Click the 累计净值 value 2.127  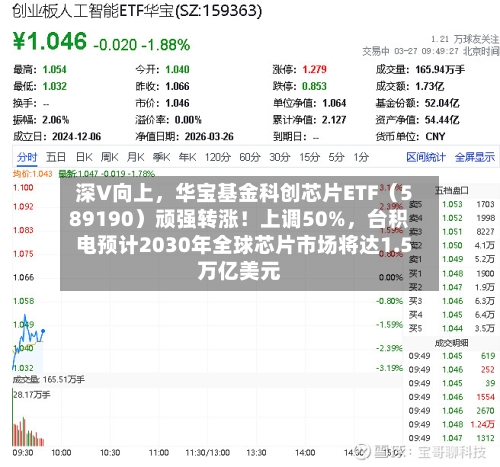tap(334, 120)
